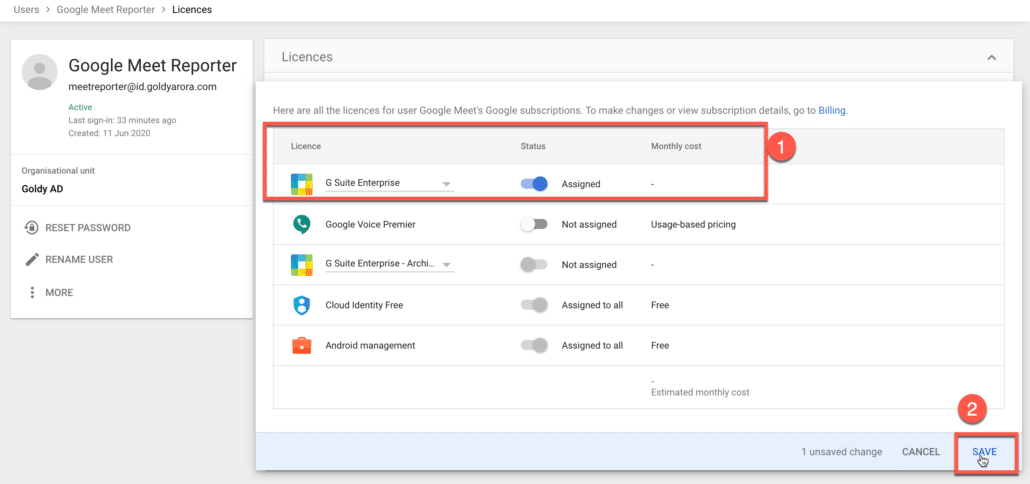Image resolution: width=1030 pixels, height=484 pixels.
Task: Click the Cloud Identity Free shield icon
Action: click(302, 305)
